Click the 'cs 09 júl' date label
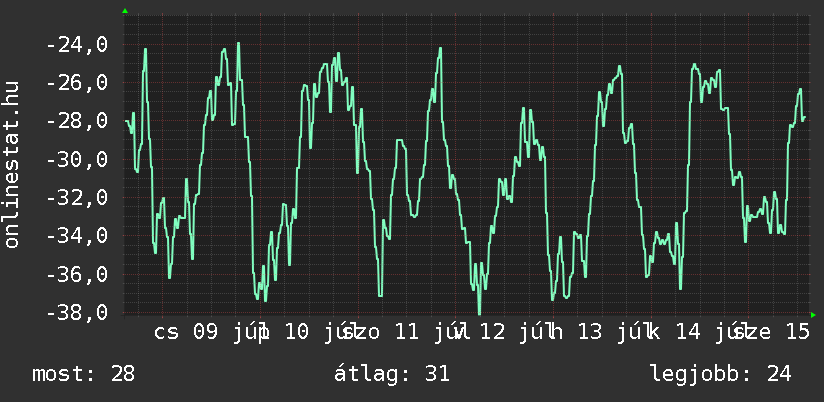The width and height of the screenshot is (824, 402). [x=211, y=333]
